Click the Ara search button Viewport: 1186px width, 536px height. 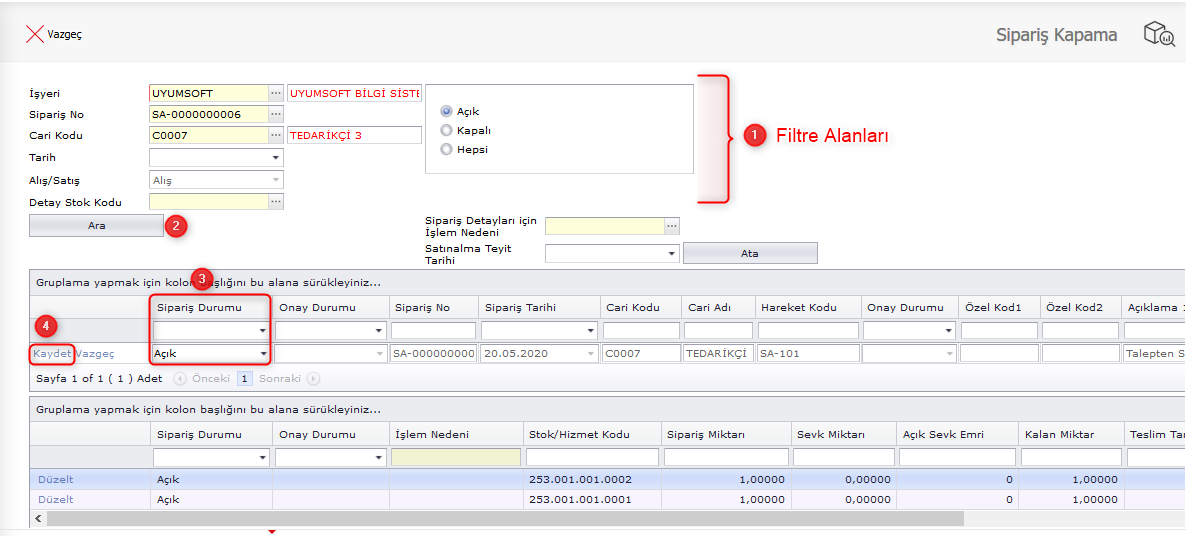point(96,226)
